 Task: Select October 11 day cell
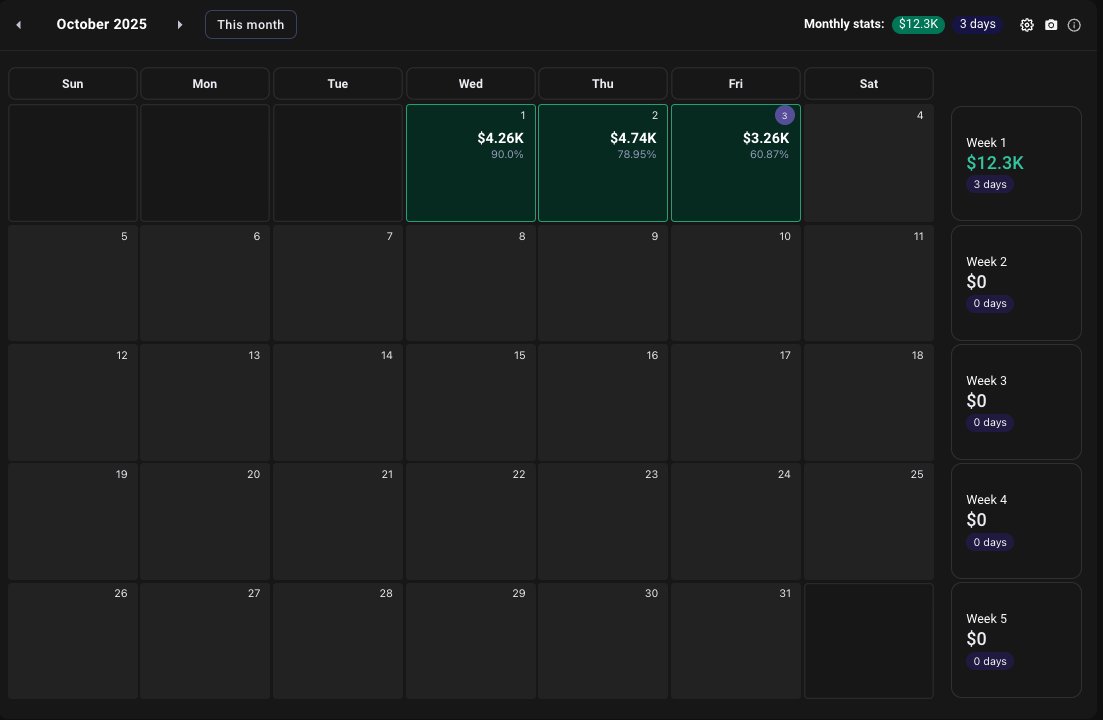[869, 283]
